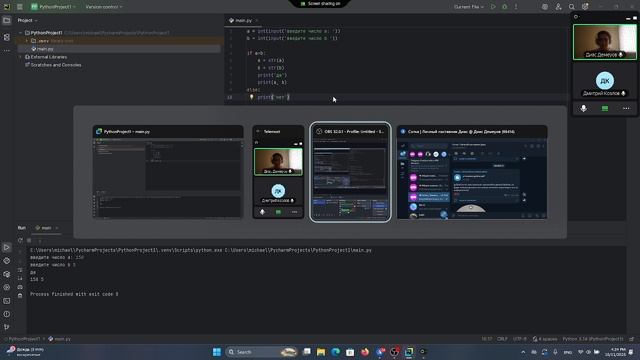The height and width of the screenshot is (360, 640).
Task: Open the Git tool window icon
Action: [7, 327]
